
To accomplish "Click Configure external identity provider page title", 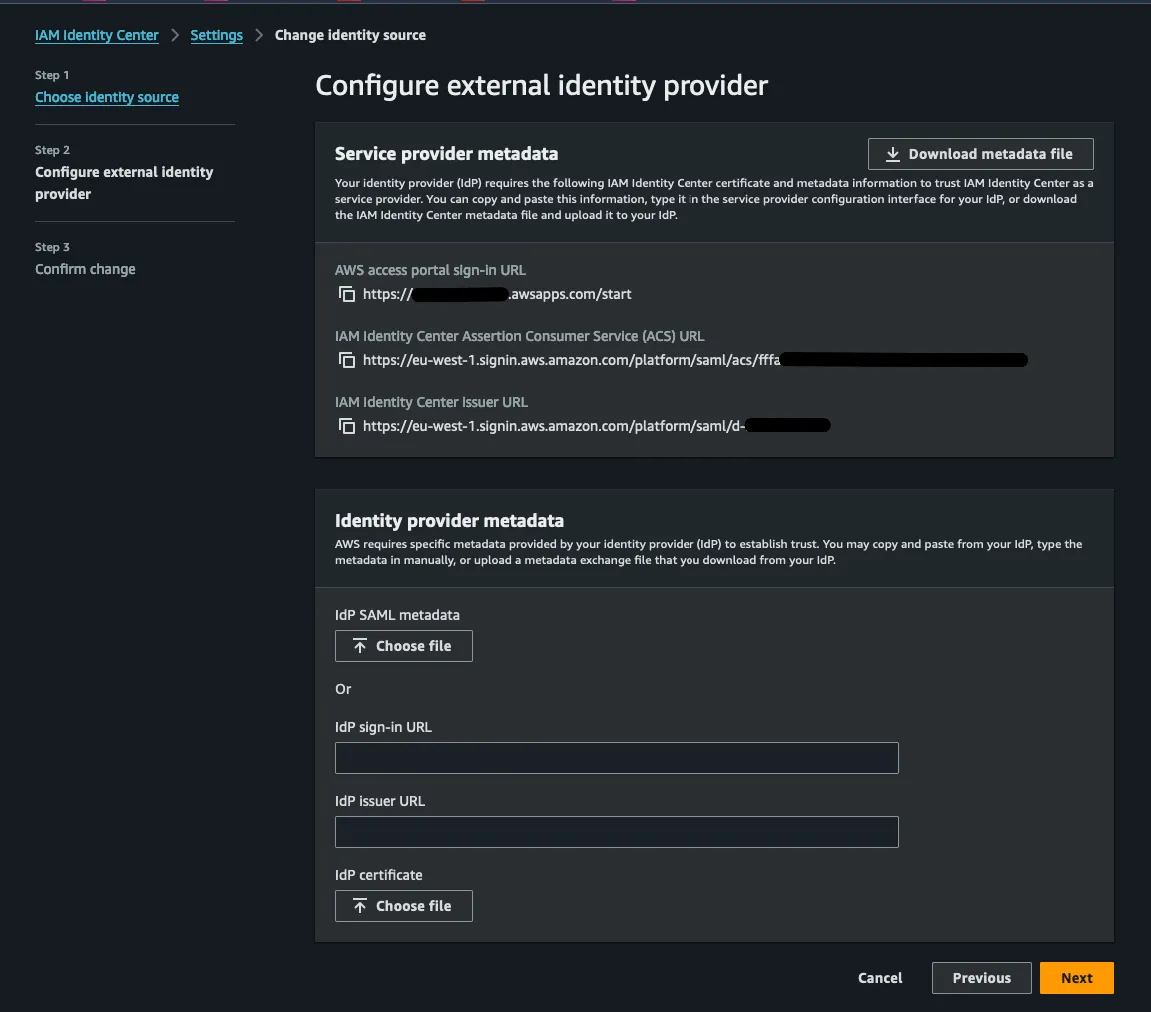I will [x=541, y=86].
